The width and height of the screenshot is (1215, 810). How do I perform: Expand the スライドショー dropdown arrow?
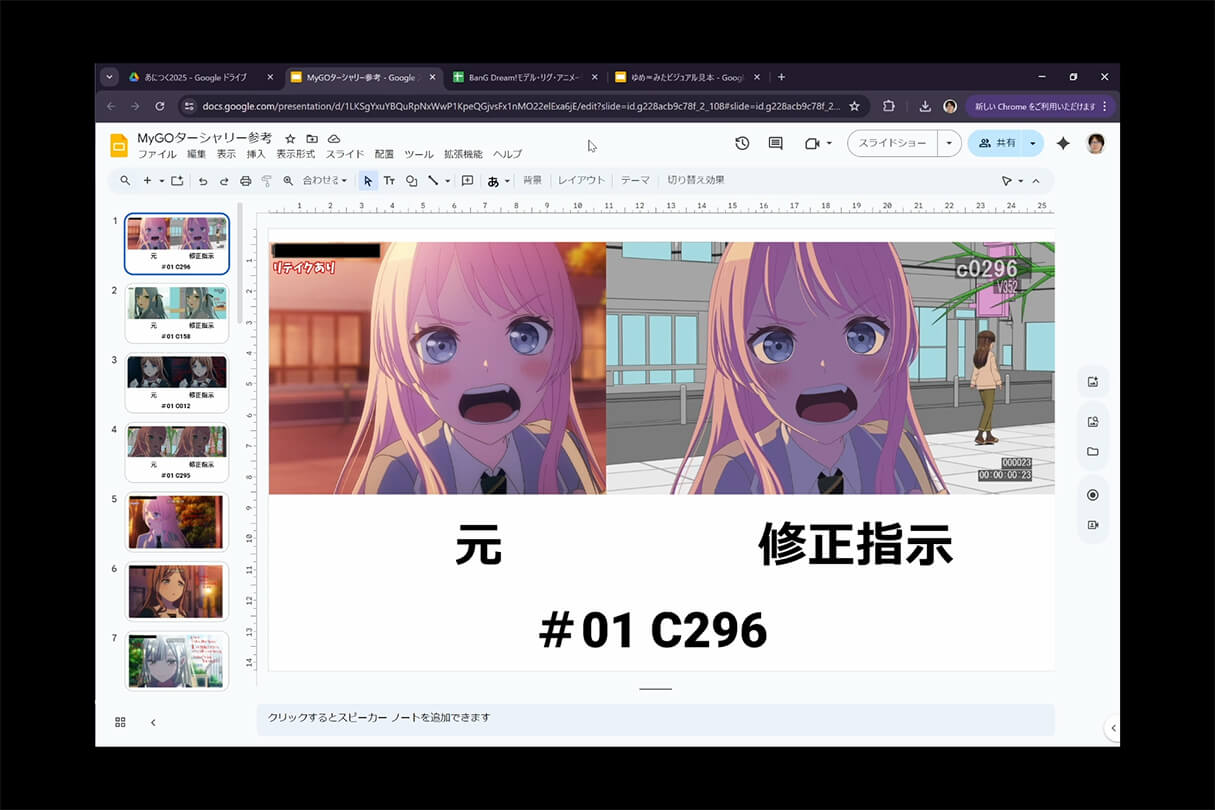949,143
